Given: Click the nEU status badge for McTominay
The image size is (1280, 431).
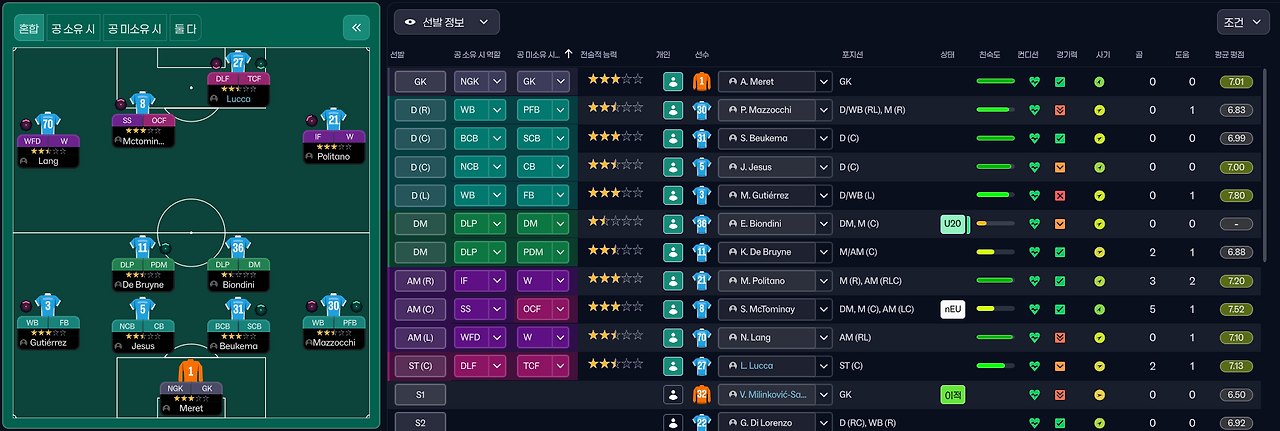Looking at the screenshot, I should [952, 310].
